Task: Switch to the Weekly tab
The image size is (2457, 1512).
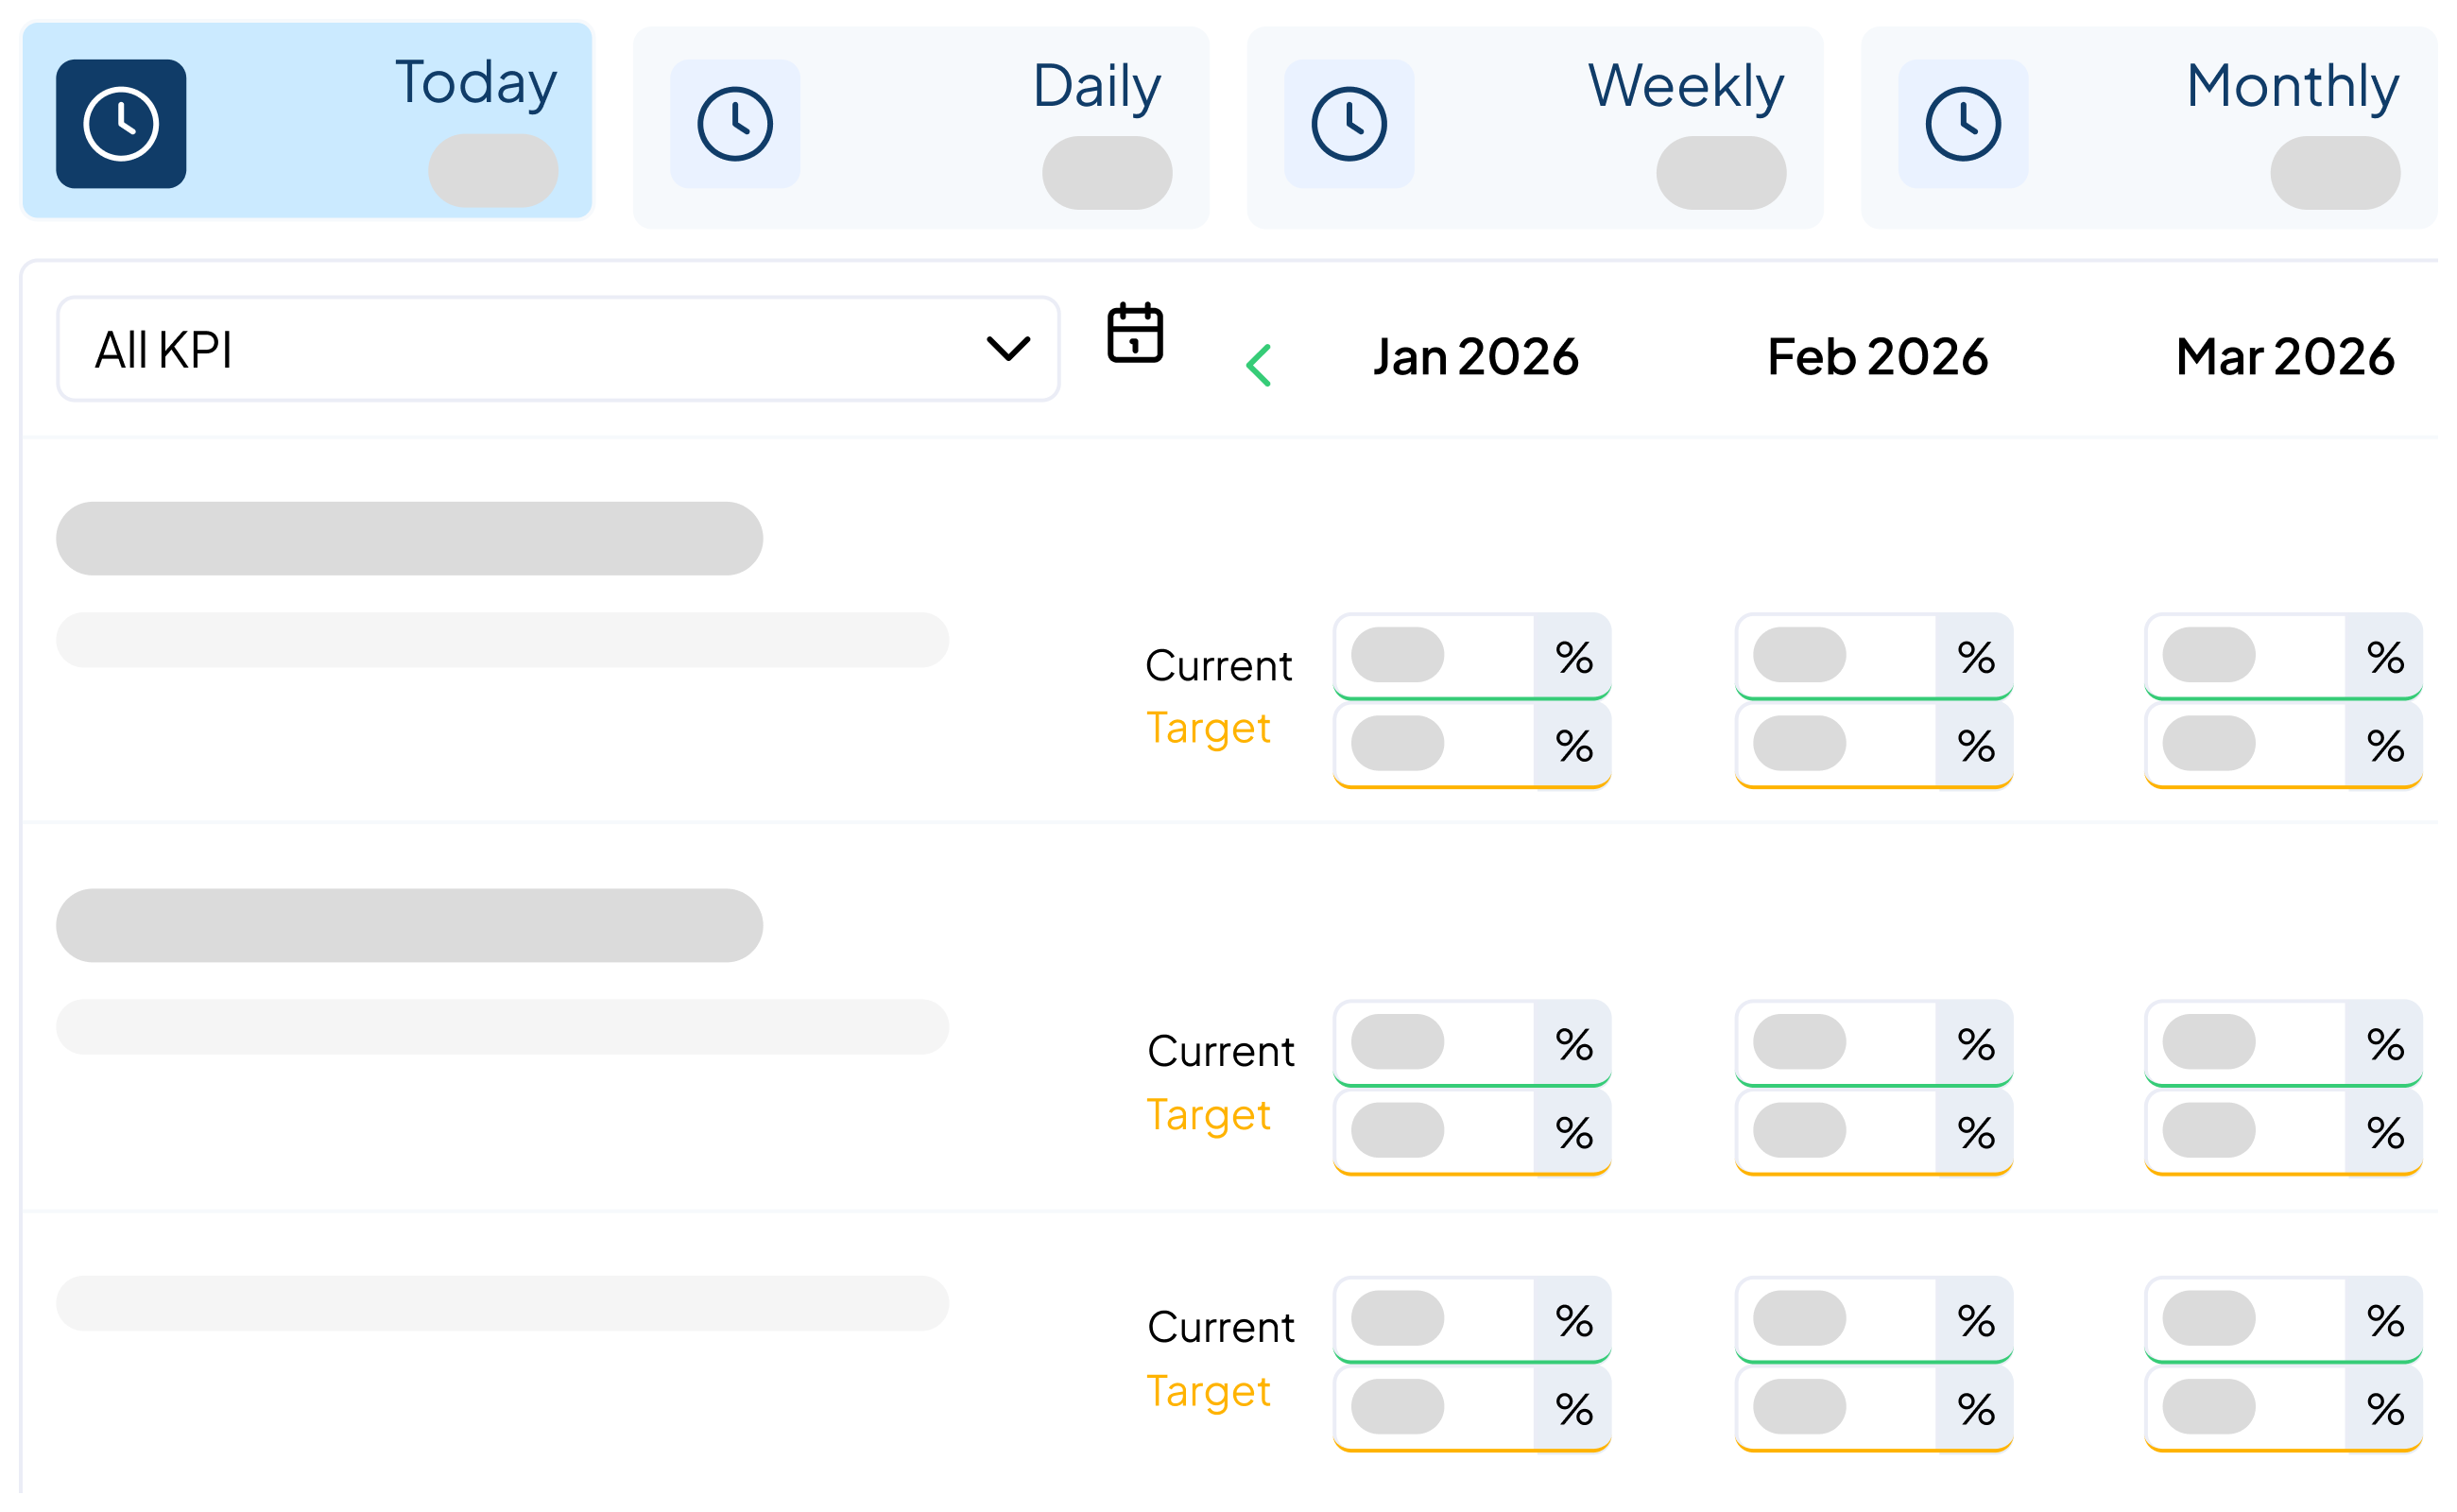Action: click(1685, 86)
